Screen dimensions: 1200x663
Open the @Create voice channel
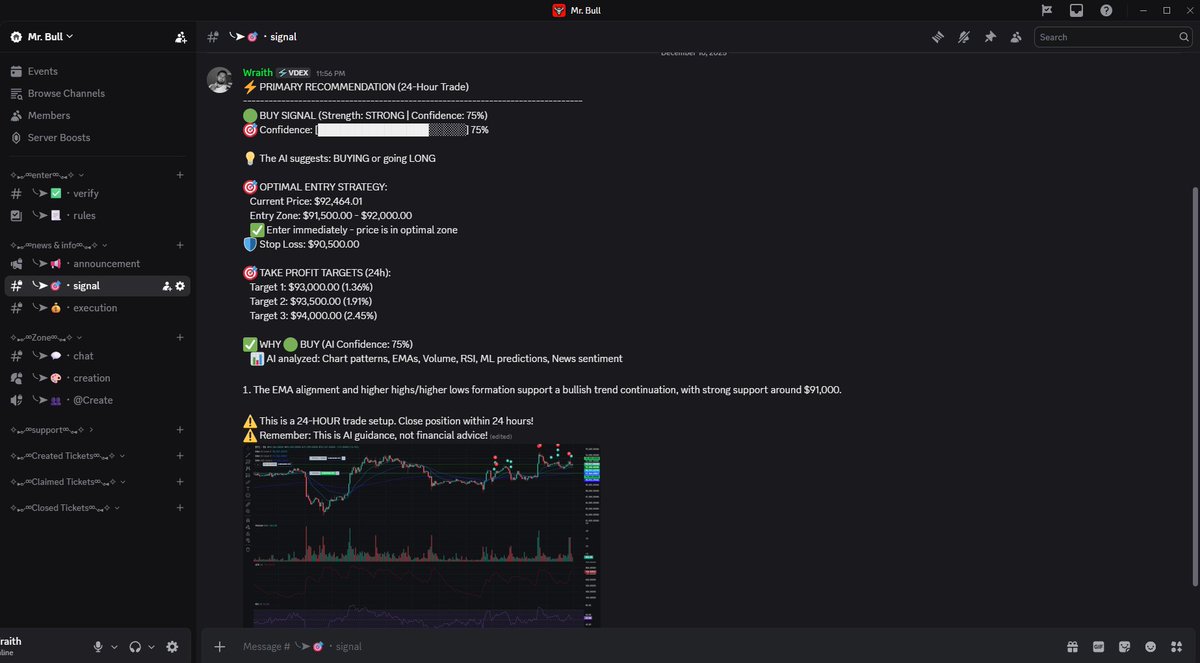pyautogui.click(x=98, y=400)
